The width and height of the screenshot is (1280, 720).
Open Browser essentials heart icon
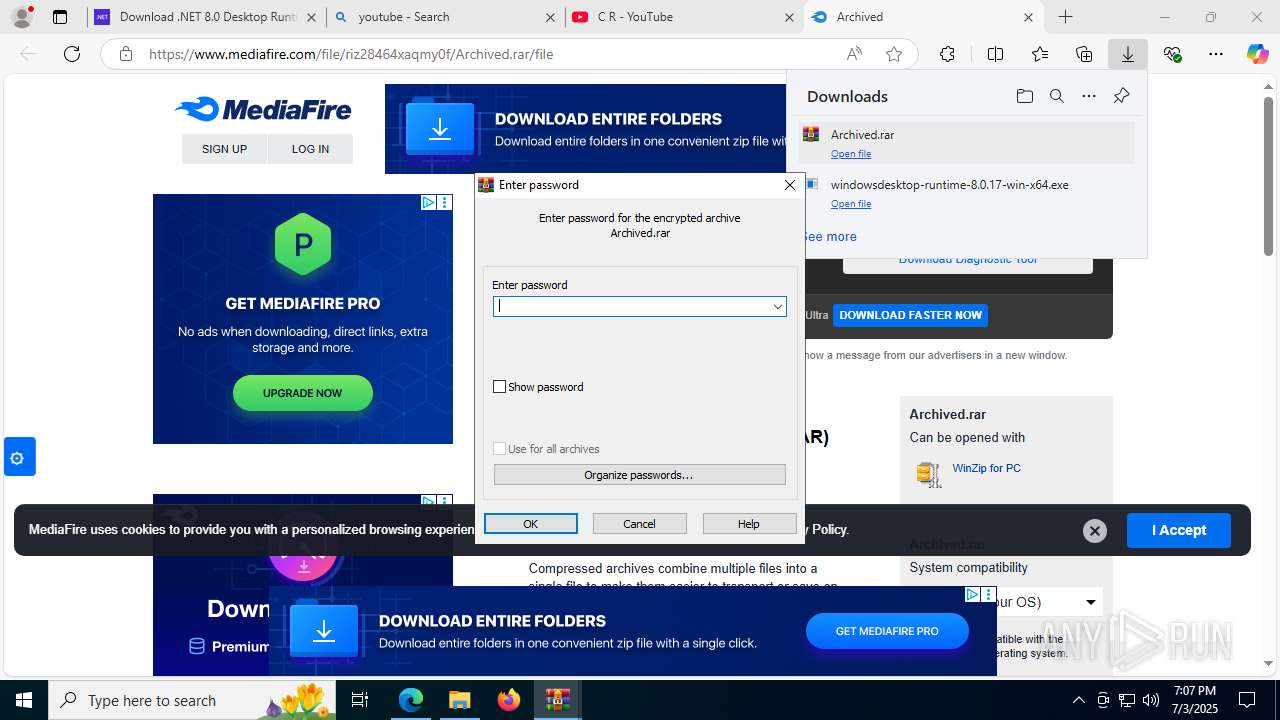click(1173, 54)
